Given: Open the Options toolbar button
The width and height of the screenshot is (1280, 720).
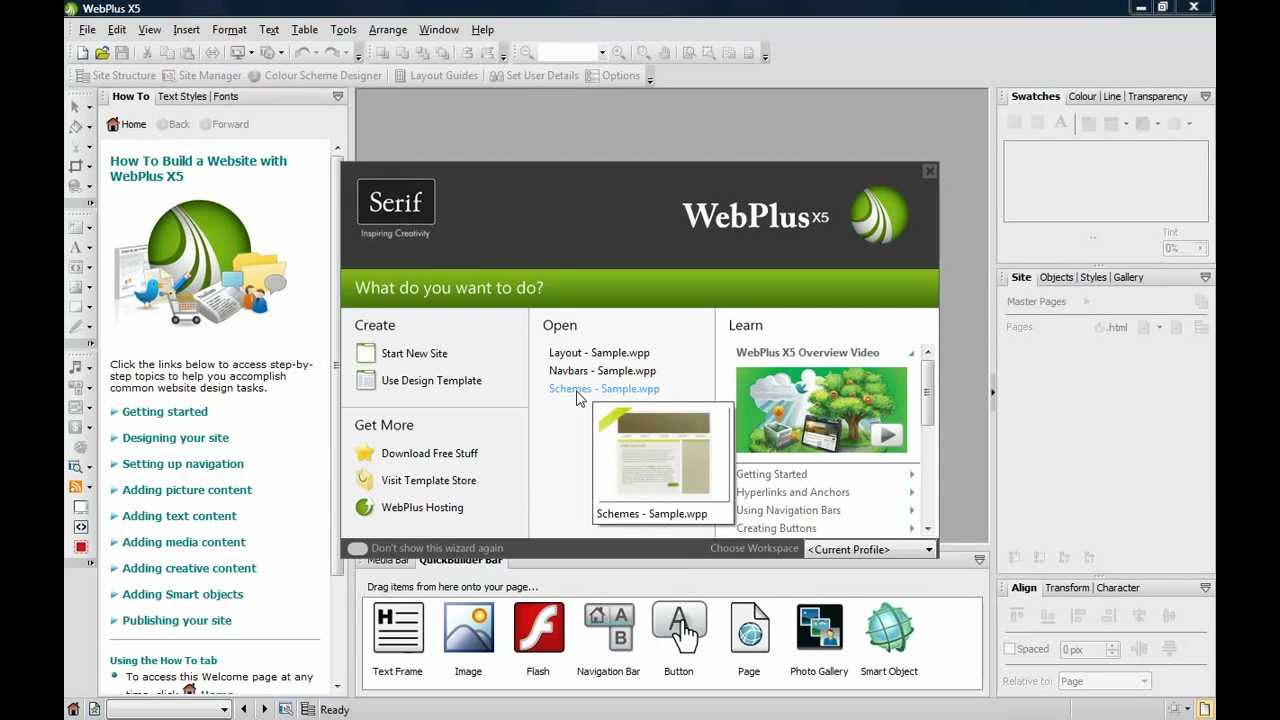Looking at the screenshot, I should coord(613,76).
